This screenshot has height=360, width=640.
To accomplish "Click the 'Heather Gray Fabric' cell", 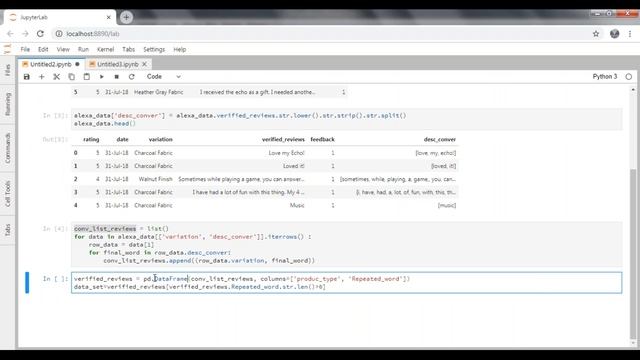I will (158, 92).
